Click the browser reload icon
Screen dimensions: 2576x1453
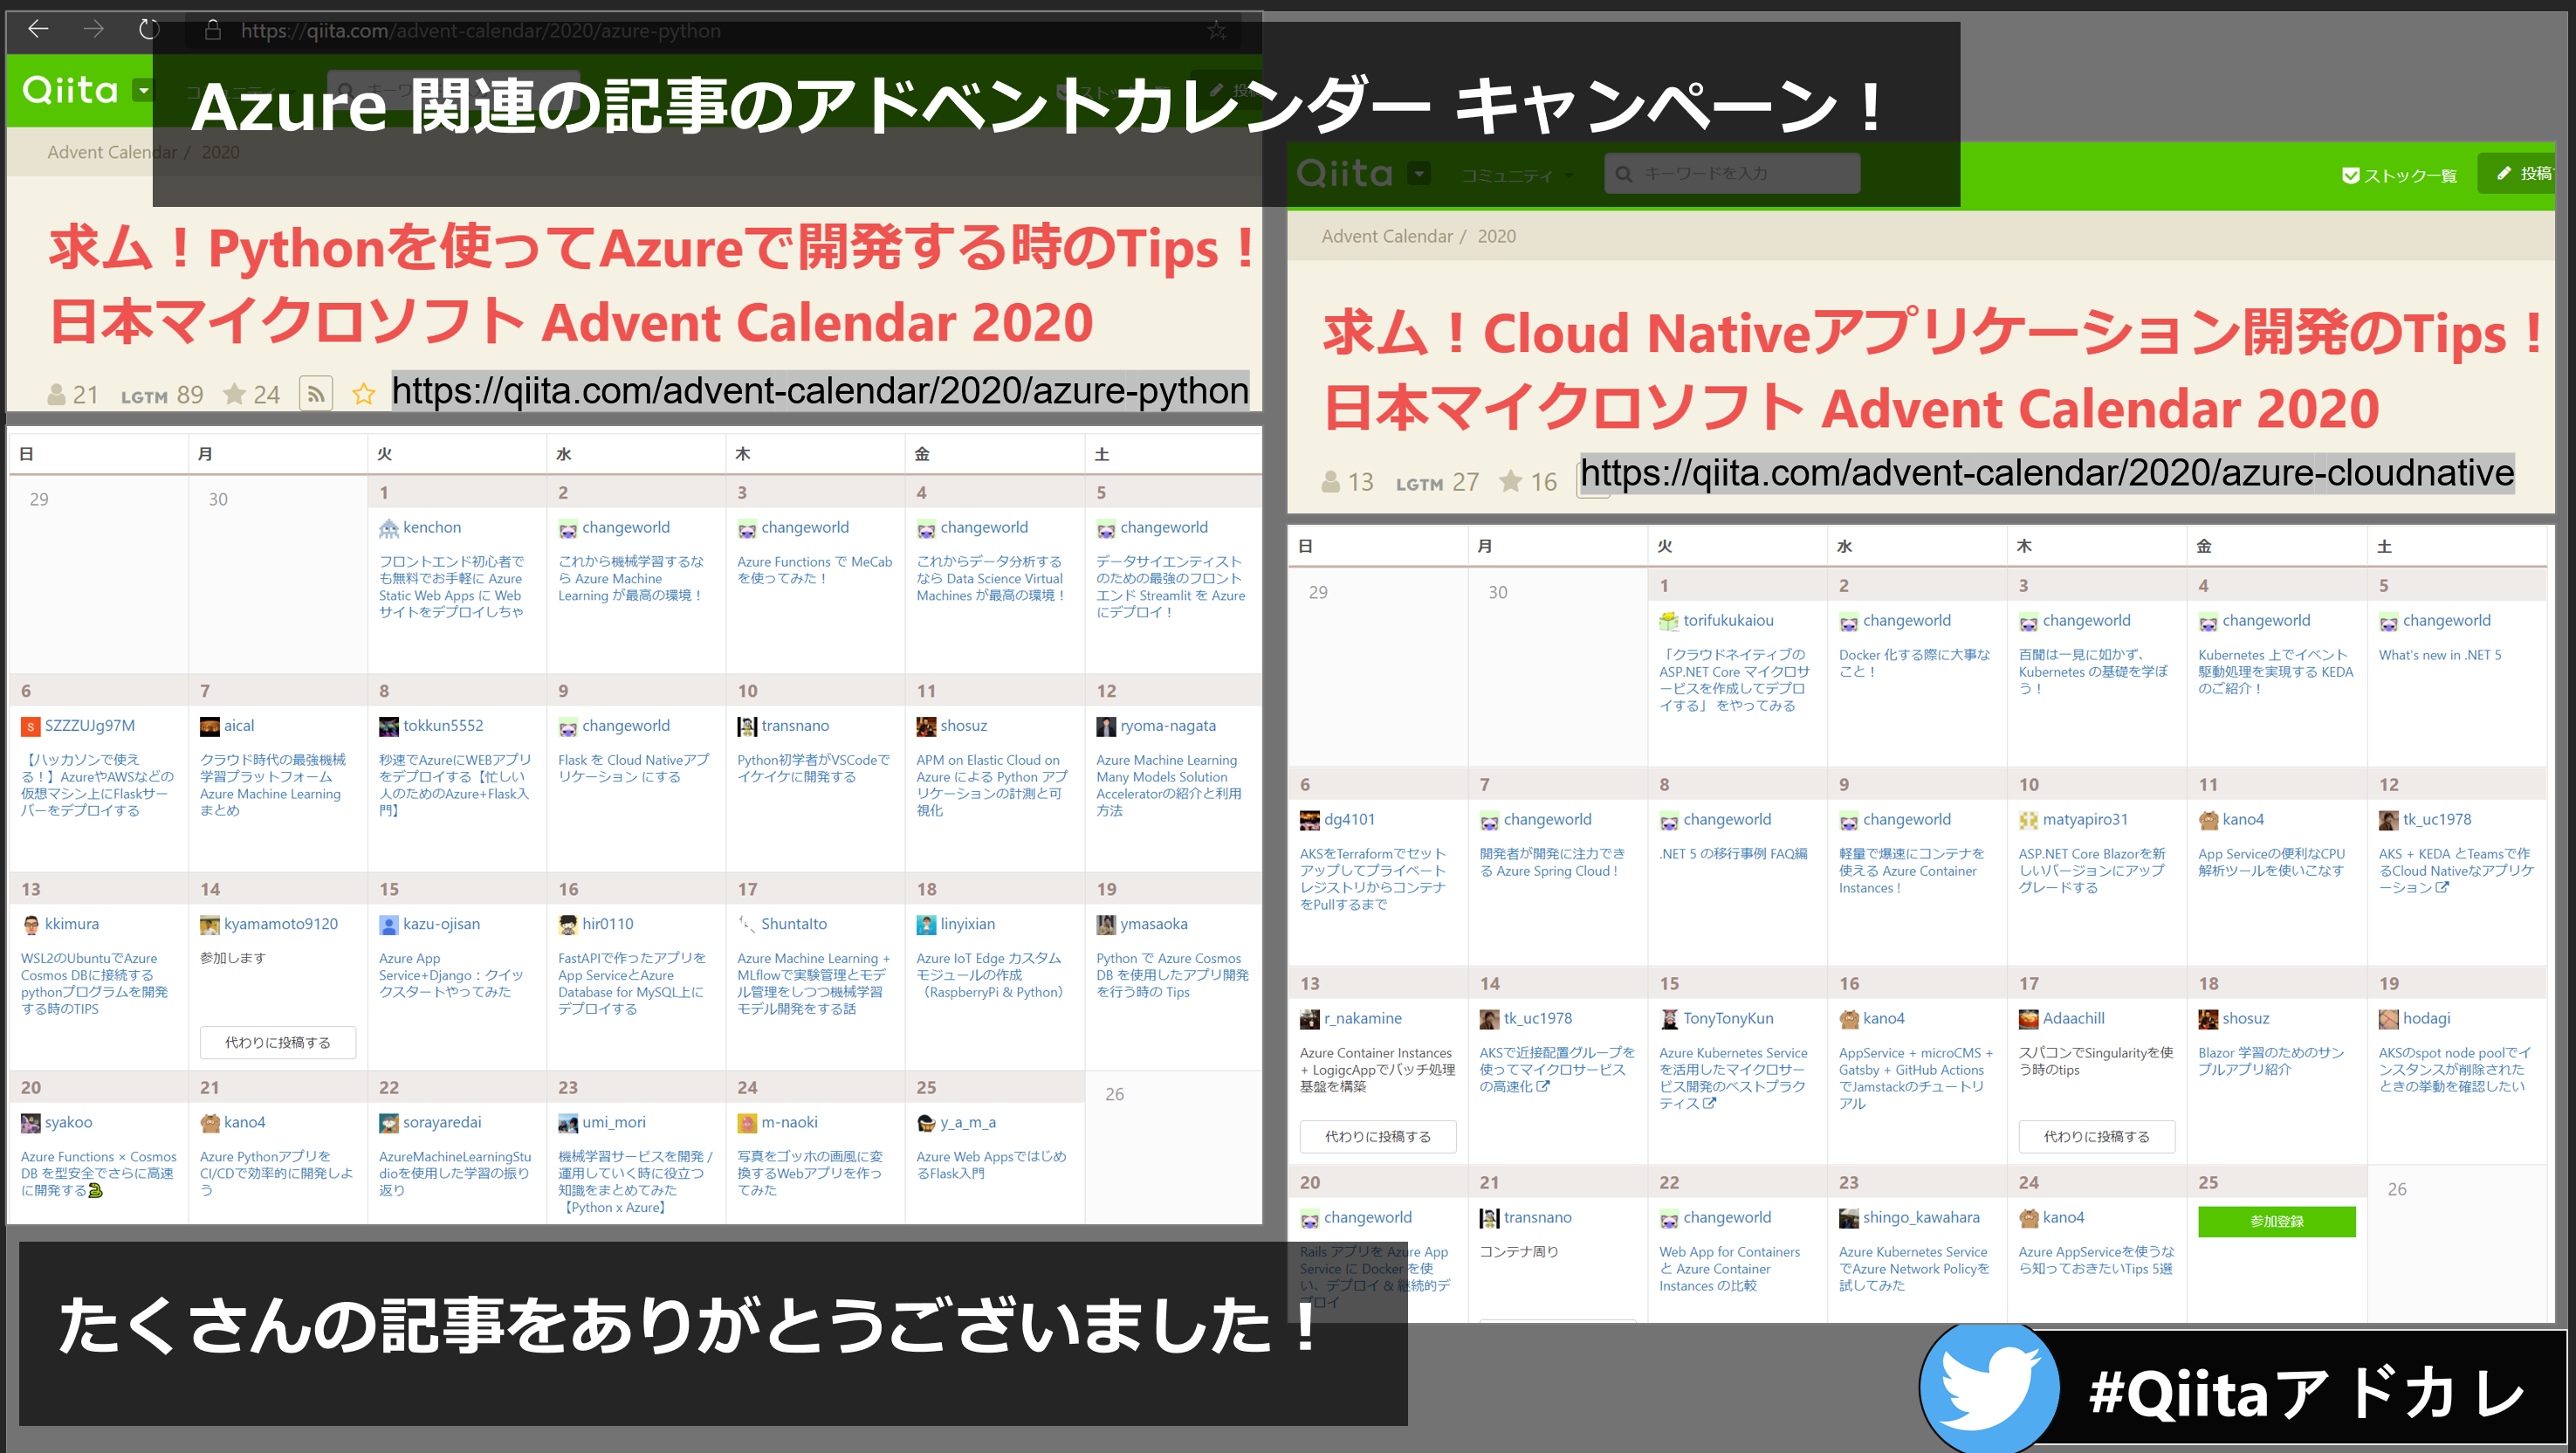tap(149, 29)
